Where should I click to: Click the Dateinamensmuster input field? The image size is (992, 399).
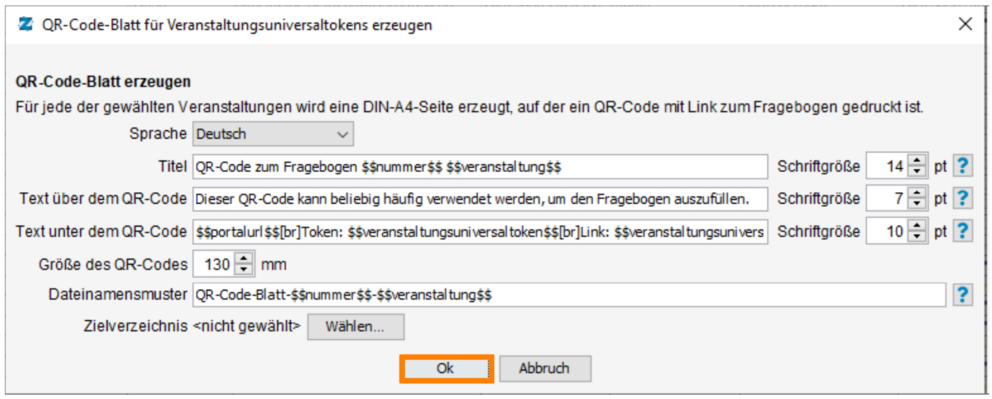(x=568, y=295)
